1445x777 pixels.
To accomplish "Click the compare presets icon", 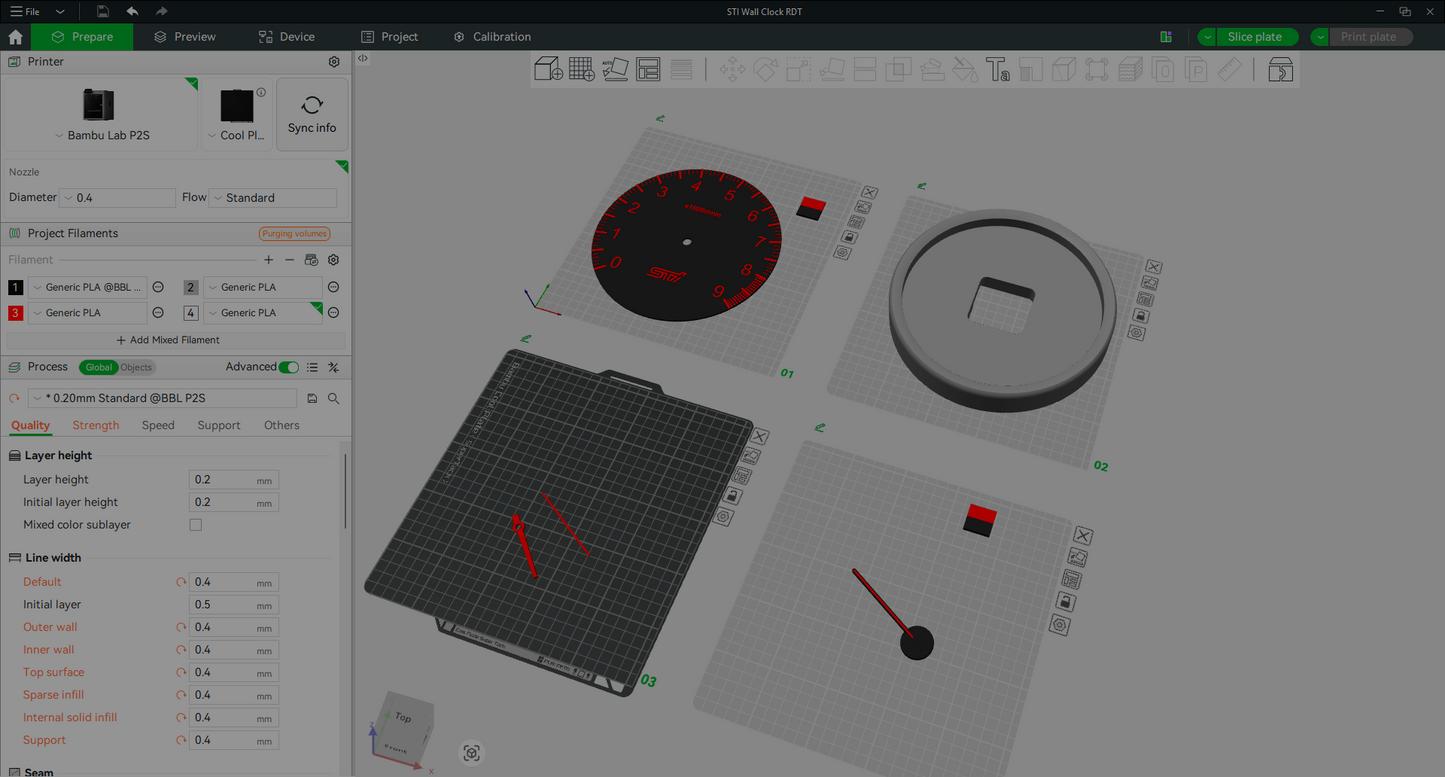I will 334,367.
